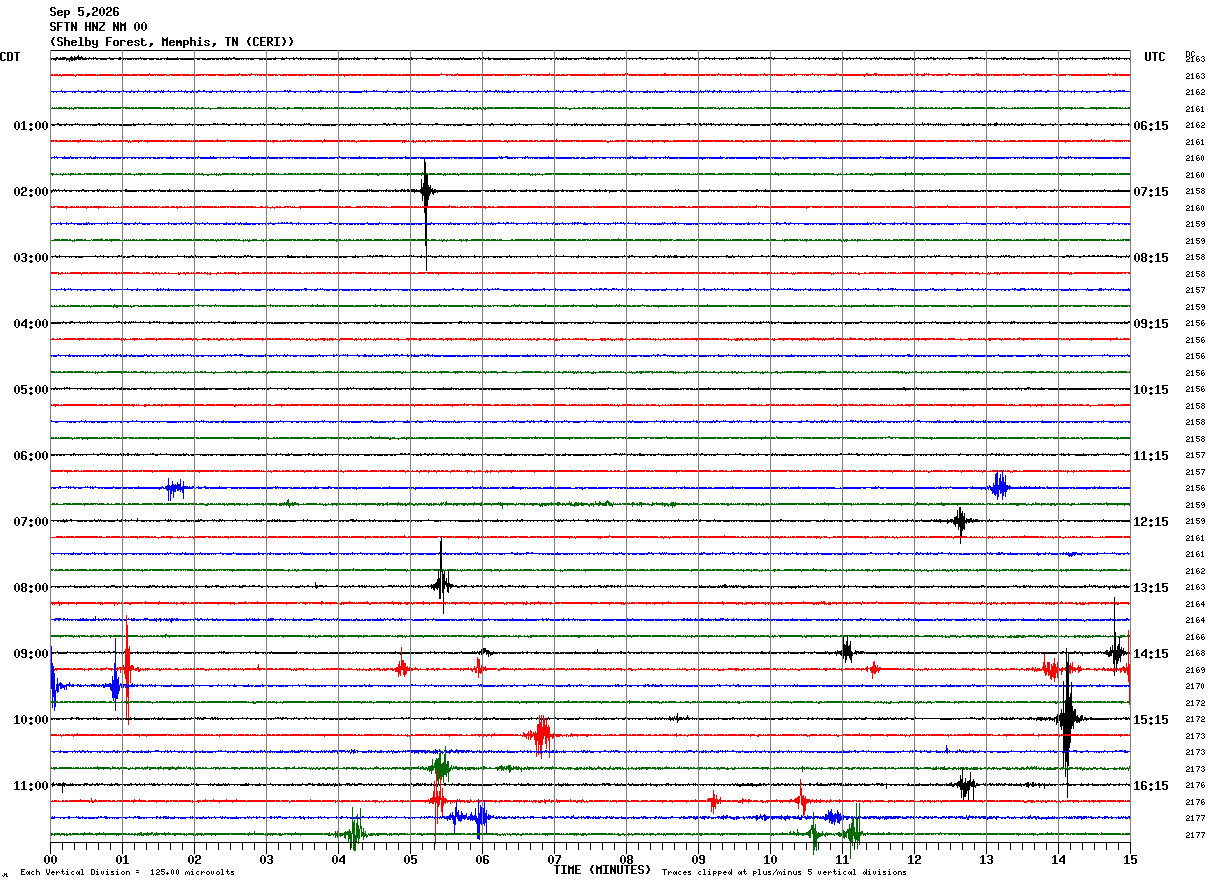The height and width of the screenshot is (886, 1210).
Task: Click the Shelby Forest, Memphis location text
Action: (172, 42)
